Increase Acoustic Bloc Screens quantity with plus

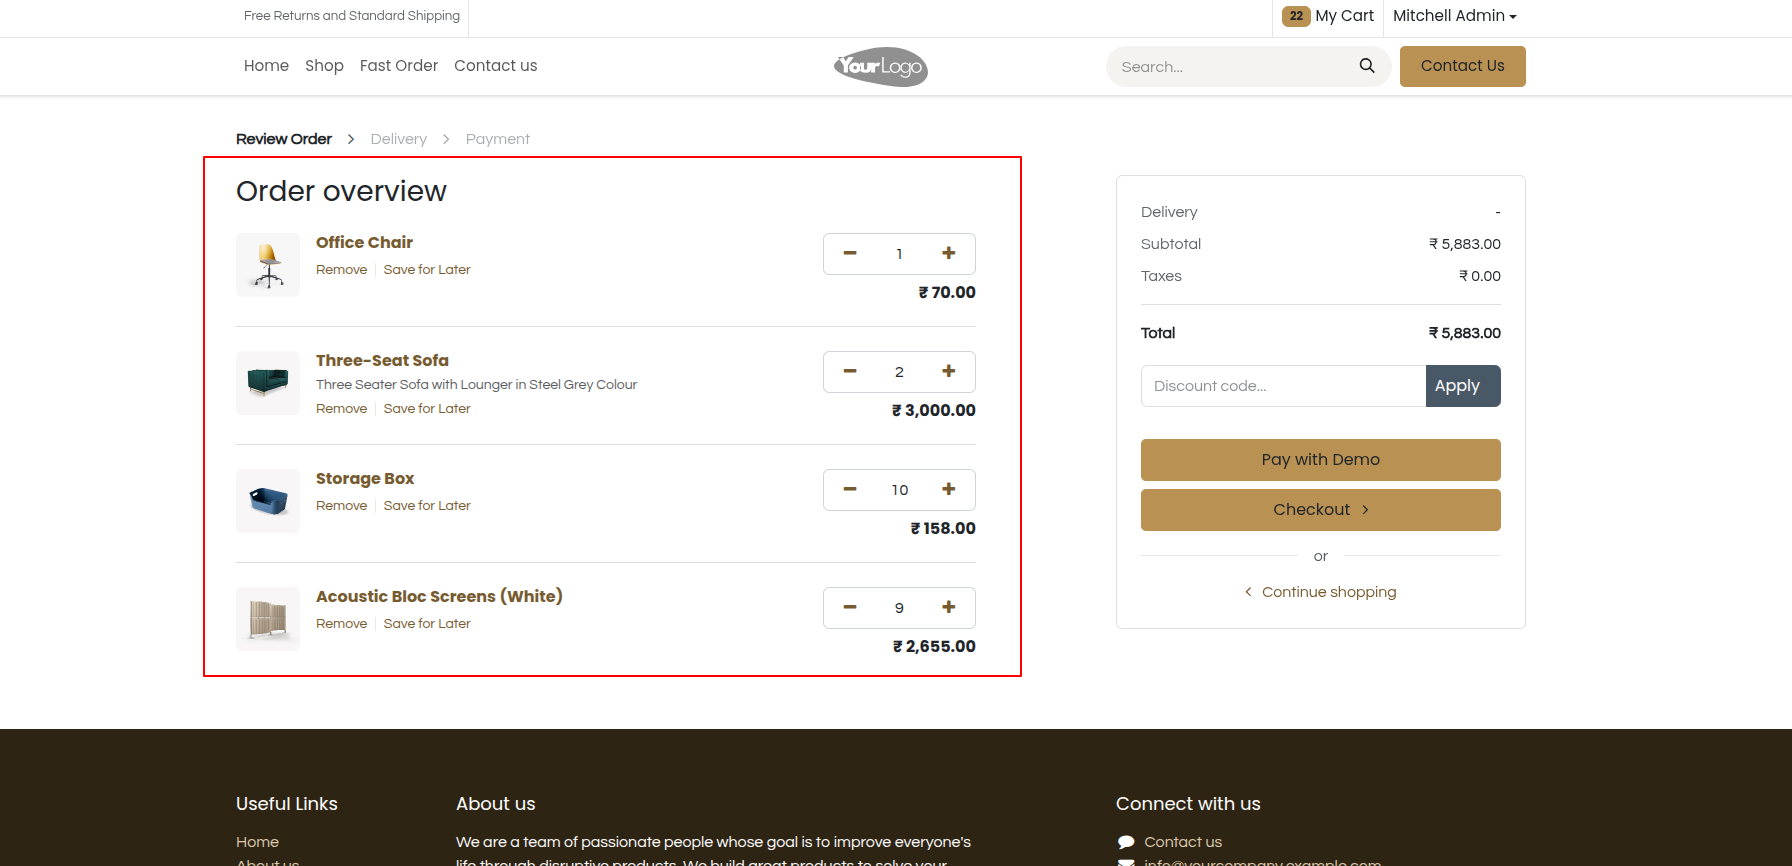[949, 607]
